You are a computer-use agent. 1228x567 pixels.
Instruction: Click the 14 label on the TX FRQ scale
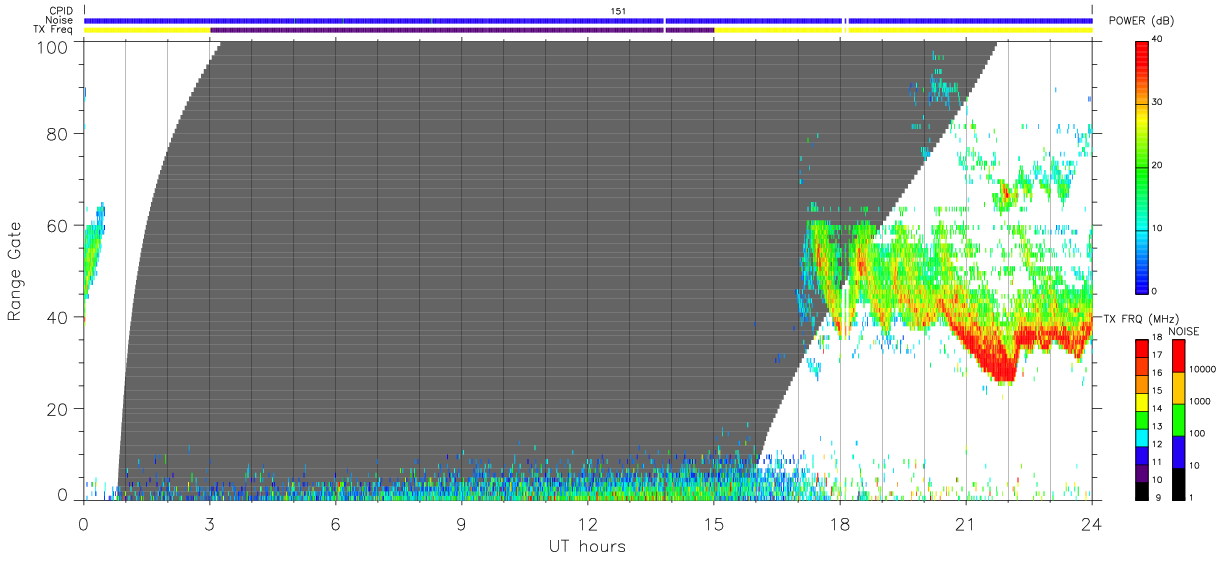click(x=1157, y=409)
